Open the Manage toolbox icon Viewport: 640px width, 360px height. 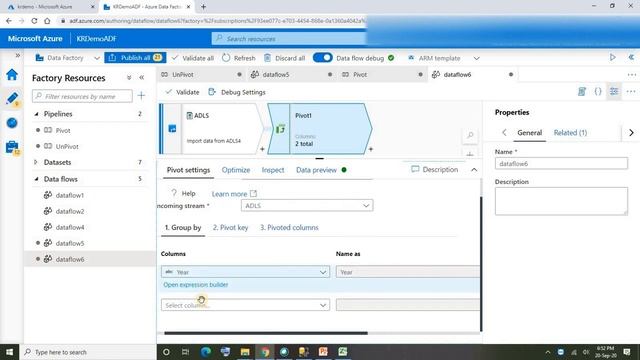pos(12,147)
